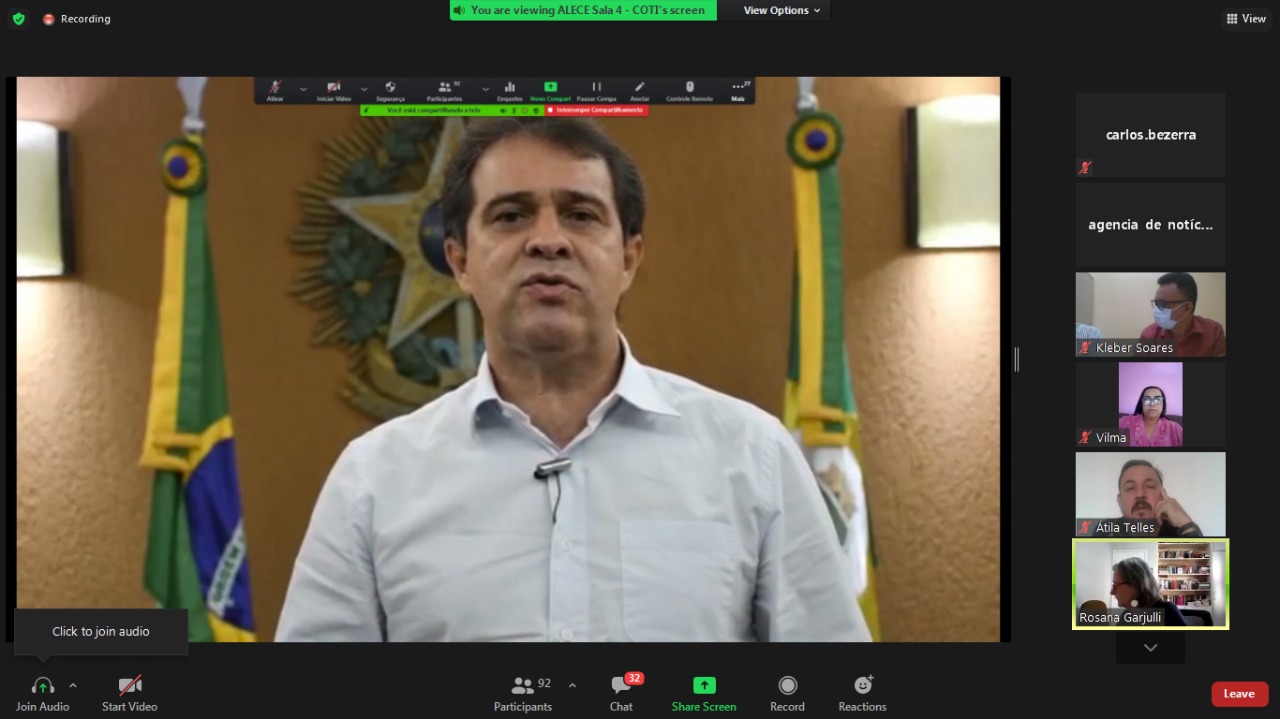Open audio settings arrow beside Join Audio
1280x719 pixels.
point(73,686)
